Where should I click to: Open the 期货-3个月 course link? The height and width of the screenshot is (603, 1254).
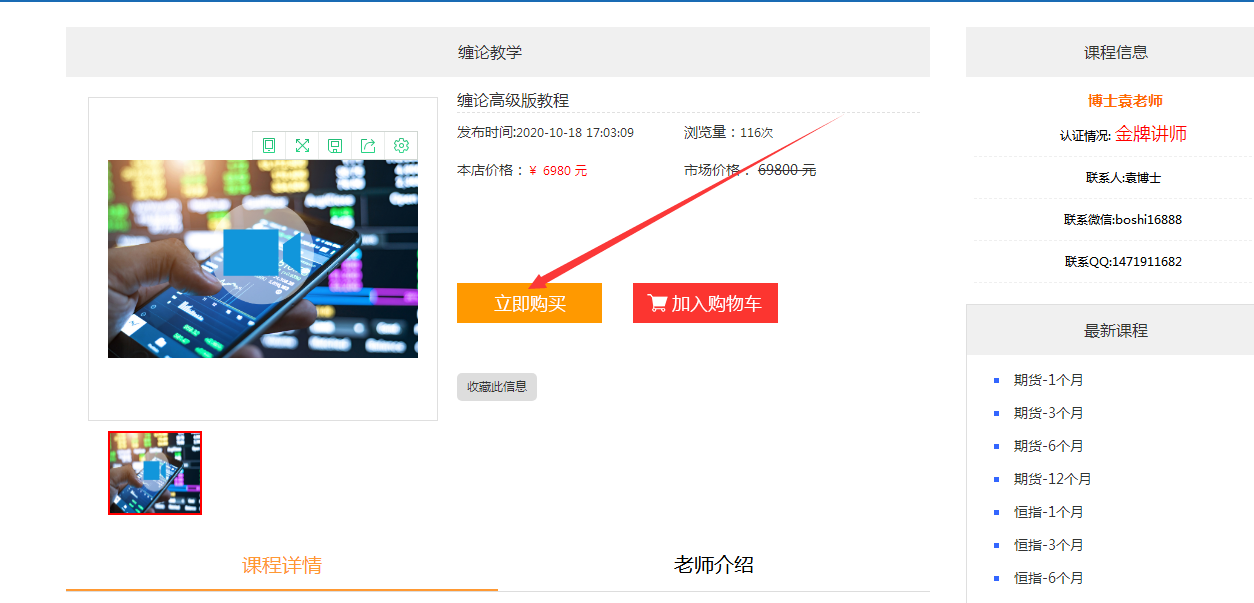click(1048, 413)
